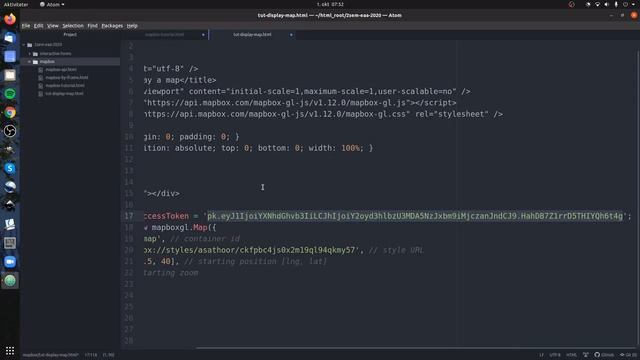Click line number 17 in the gutter
Viewport: 640px width, 360px height.
click(129, 216)
